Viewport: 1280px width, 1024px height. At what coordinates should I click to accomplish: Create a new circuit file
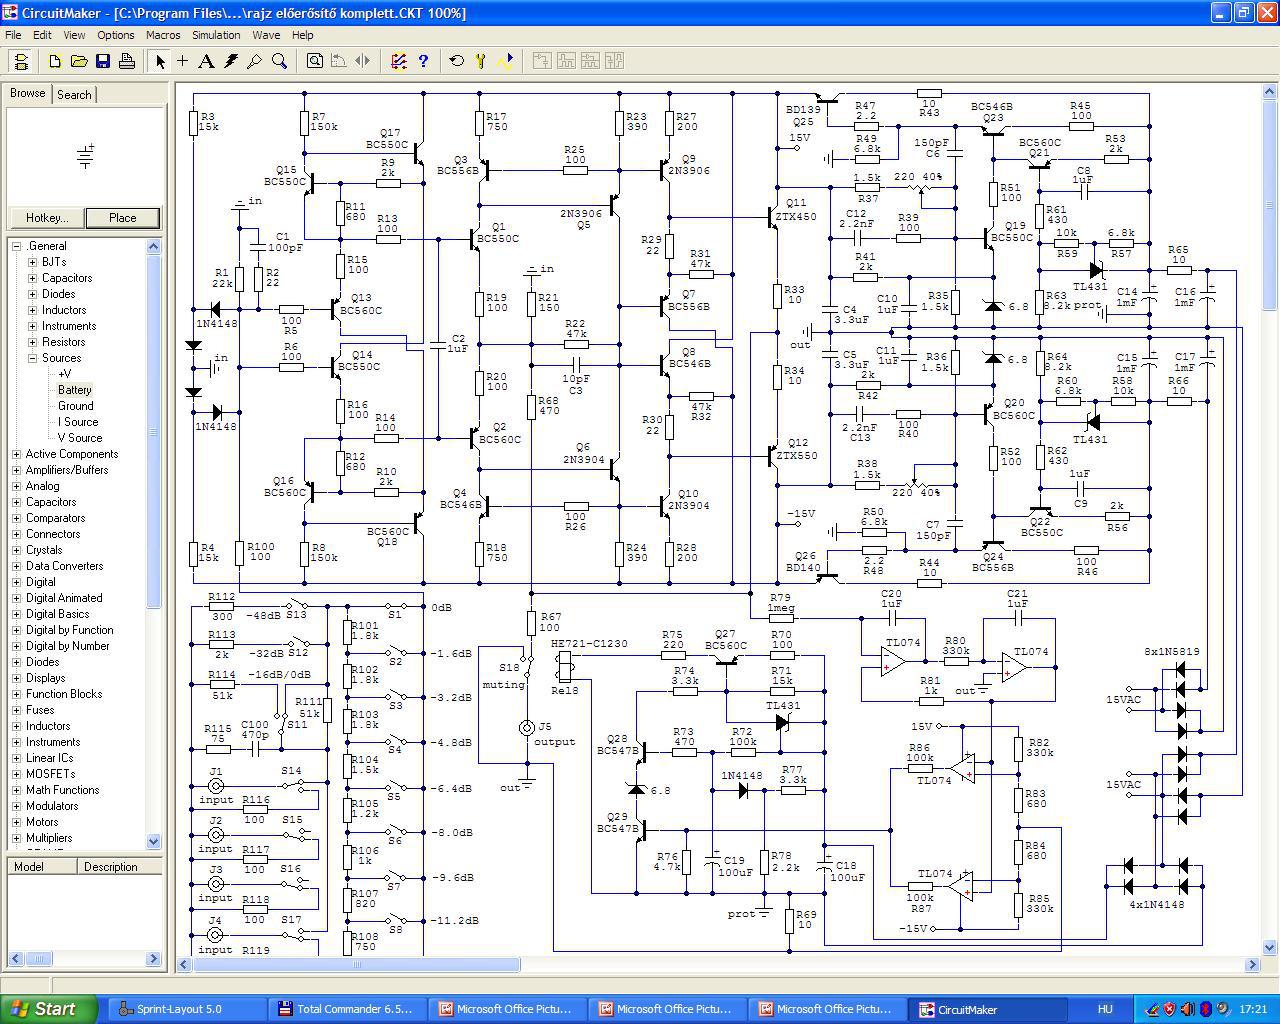pos(55,61)
